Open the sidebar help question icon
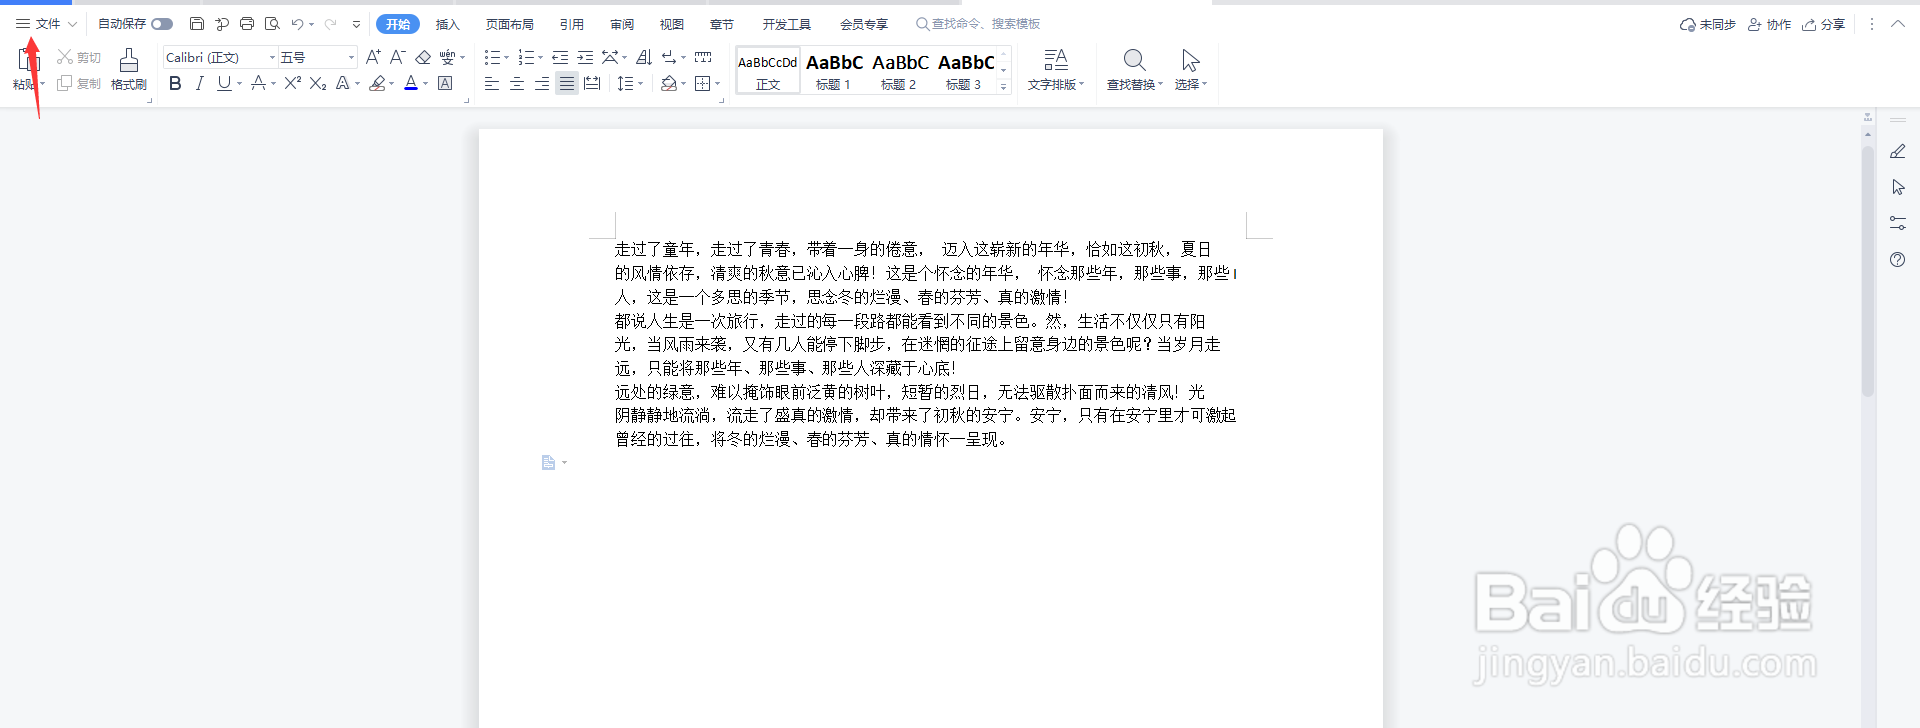Viewport: 1920px width, 728px height. coord(1898,259)
